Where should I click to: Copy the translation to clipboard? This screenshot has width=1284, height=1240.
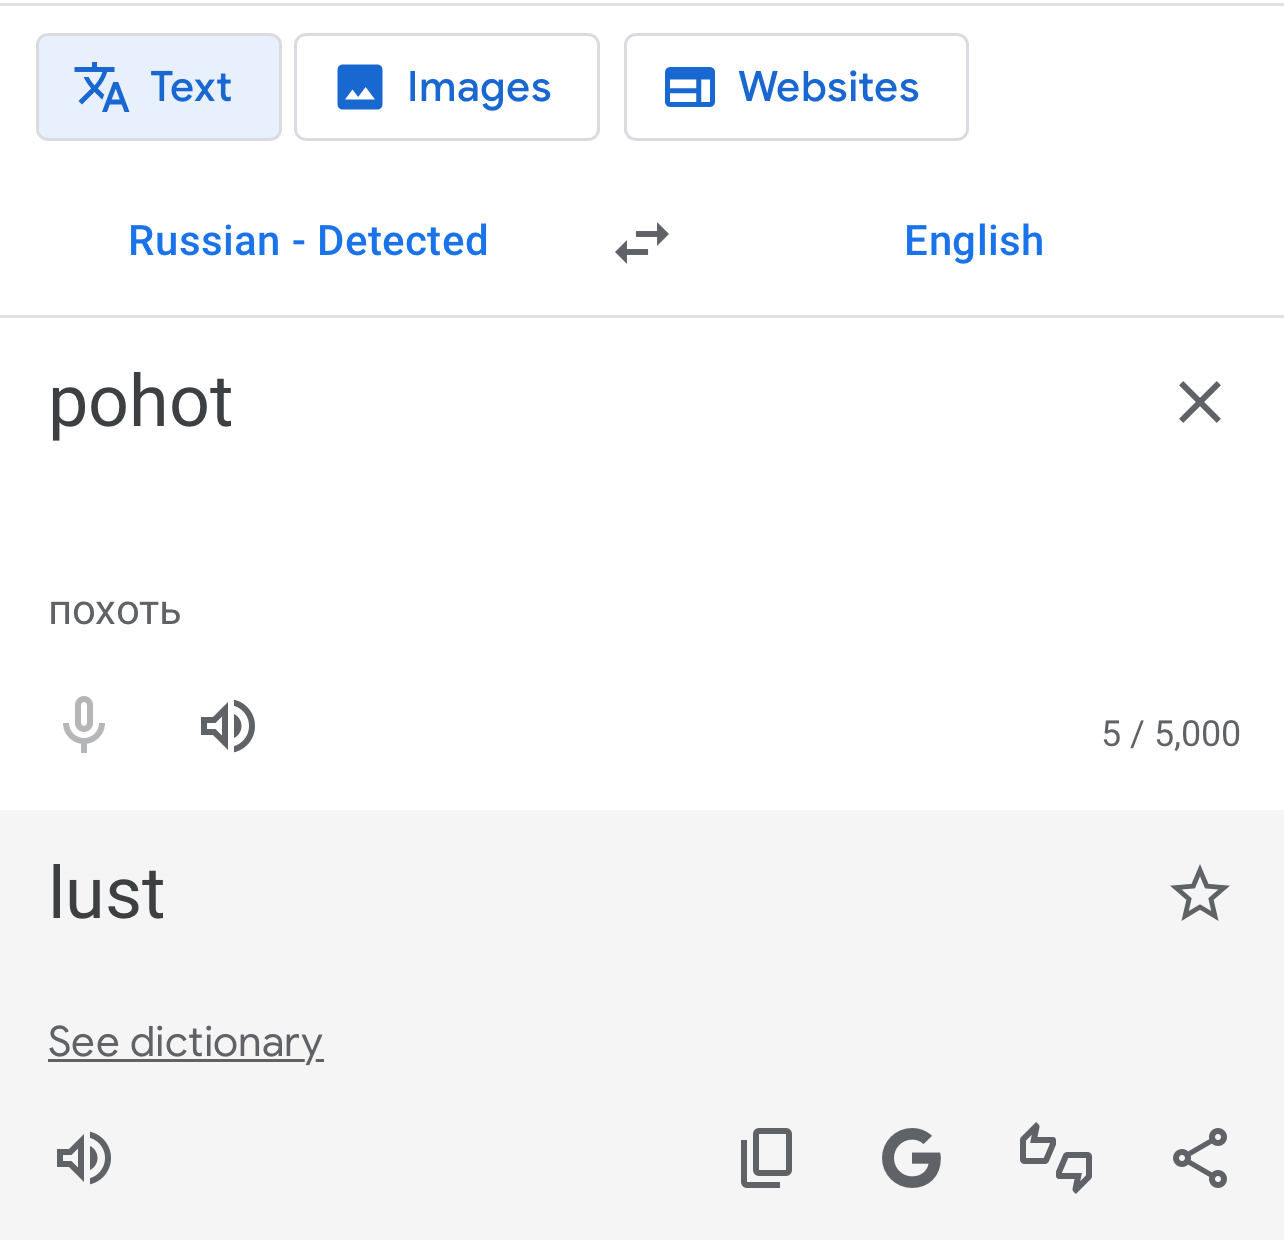coord(767,1158)
